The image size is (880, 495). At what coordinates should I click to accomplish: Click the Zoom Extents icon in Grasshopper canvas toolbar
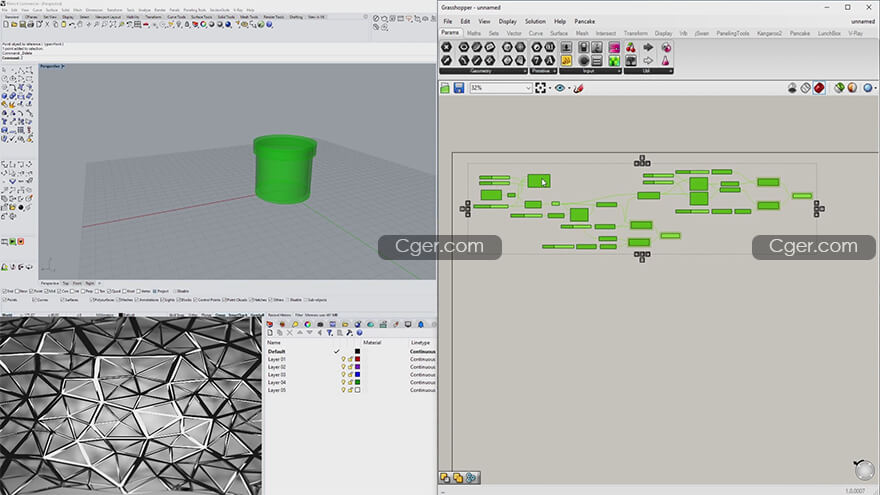(540, 88)
